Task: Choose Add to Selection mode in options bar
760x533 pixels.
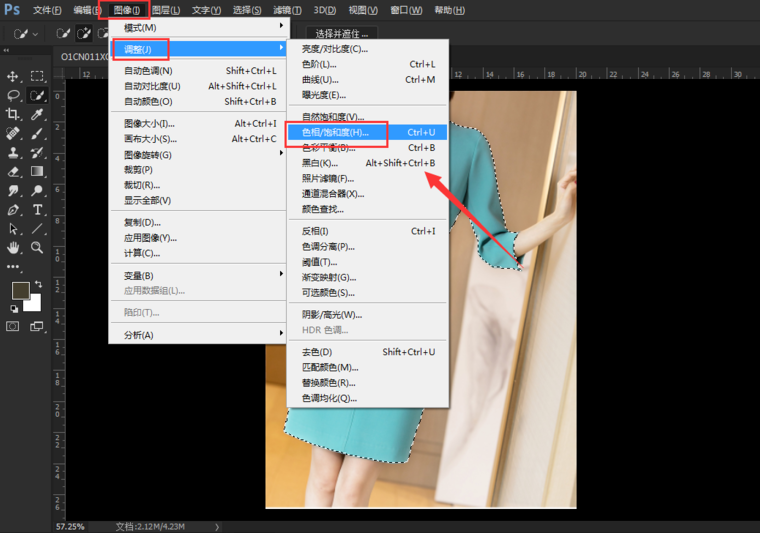Action: (x=84, y=33)
